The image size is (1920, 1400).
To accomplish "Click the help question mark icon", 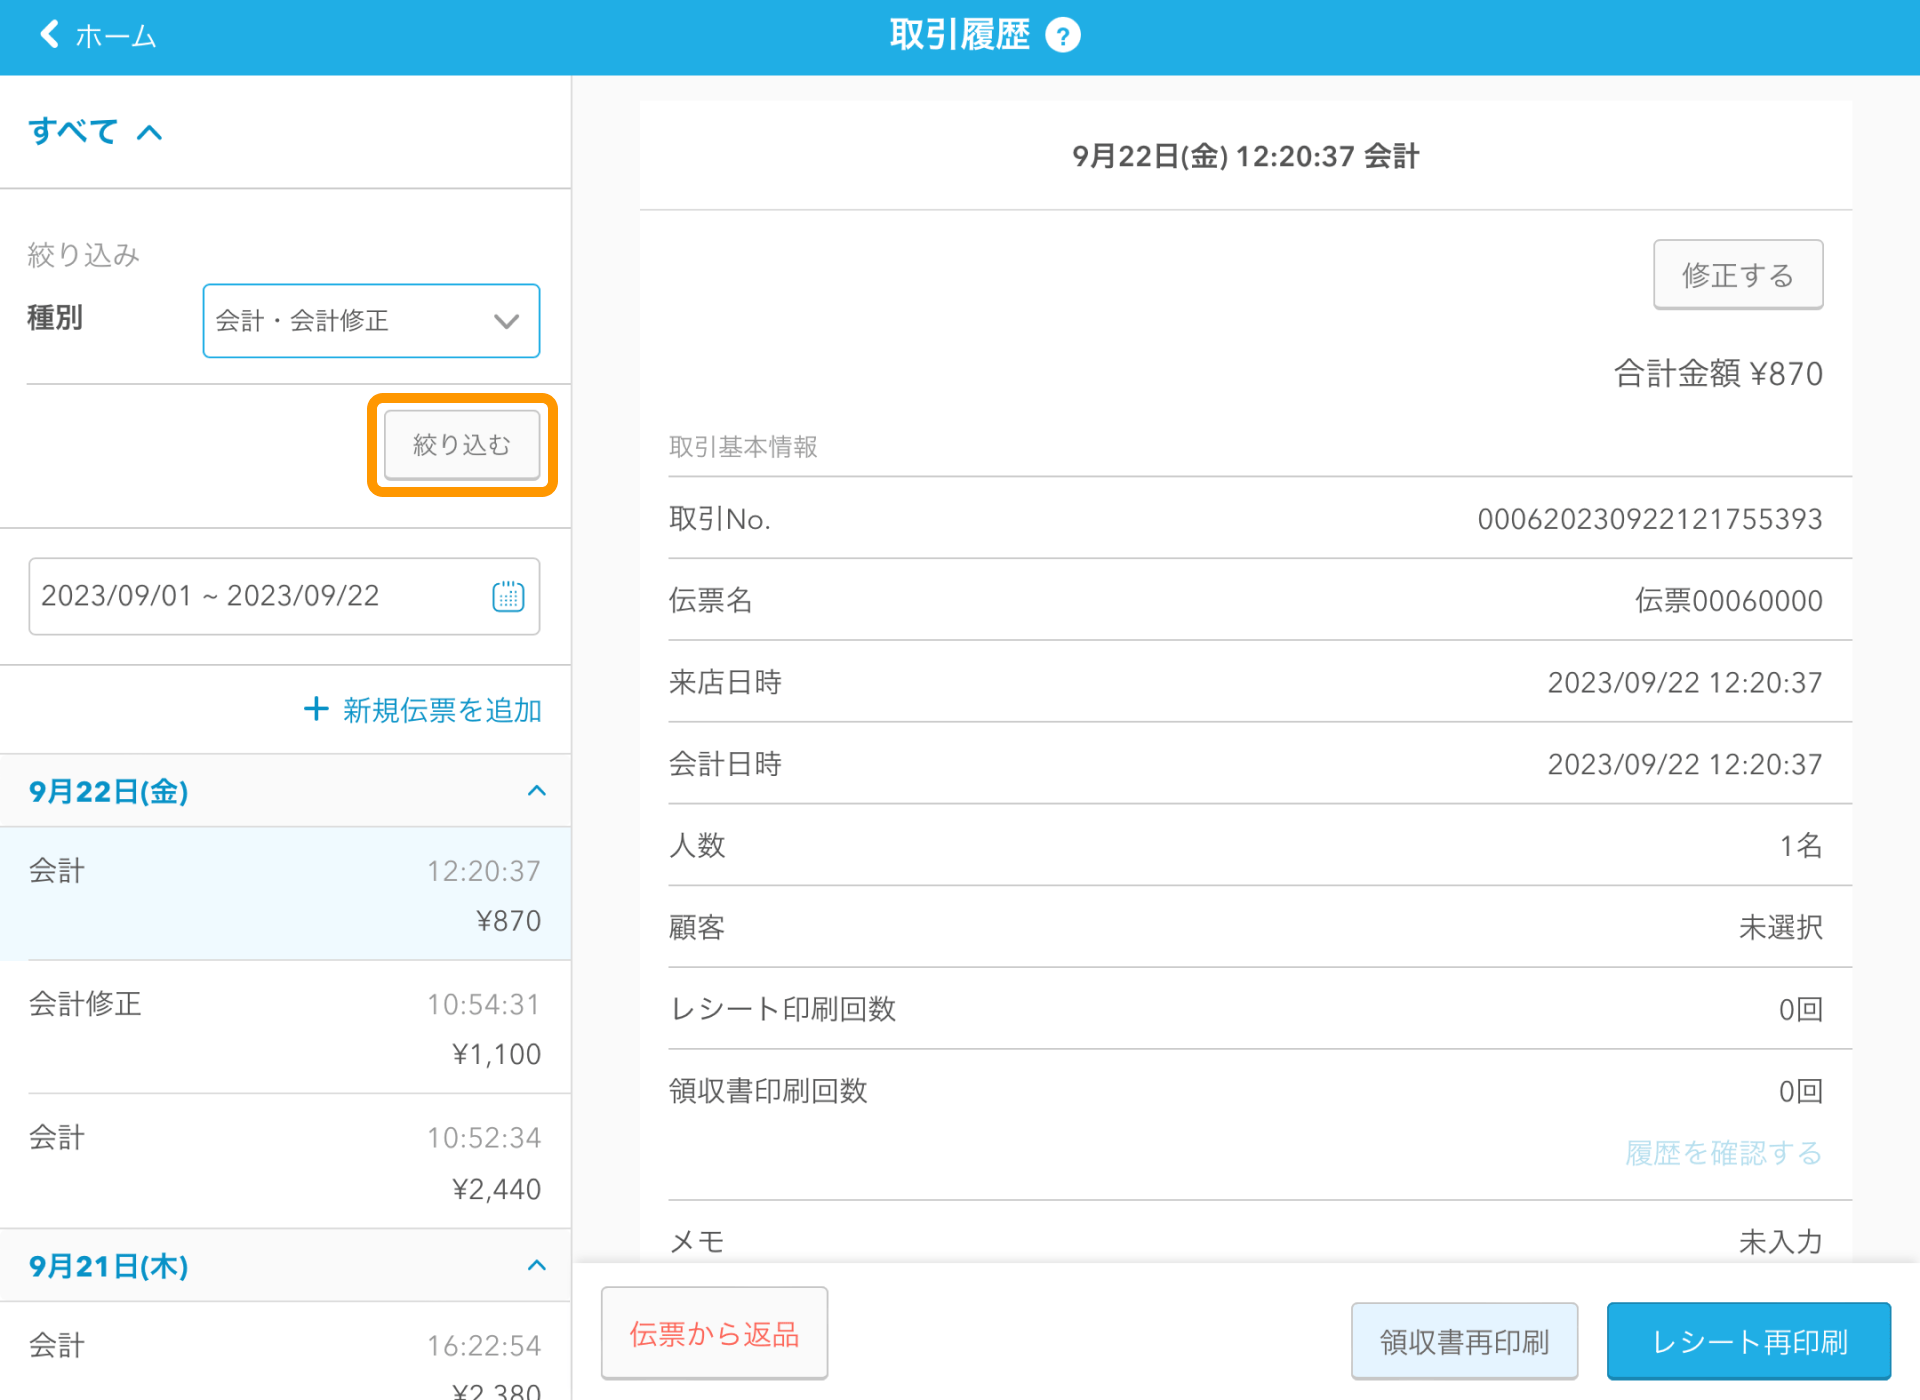I will (x=1062, y=36).
